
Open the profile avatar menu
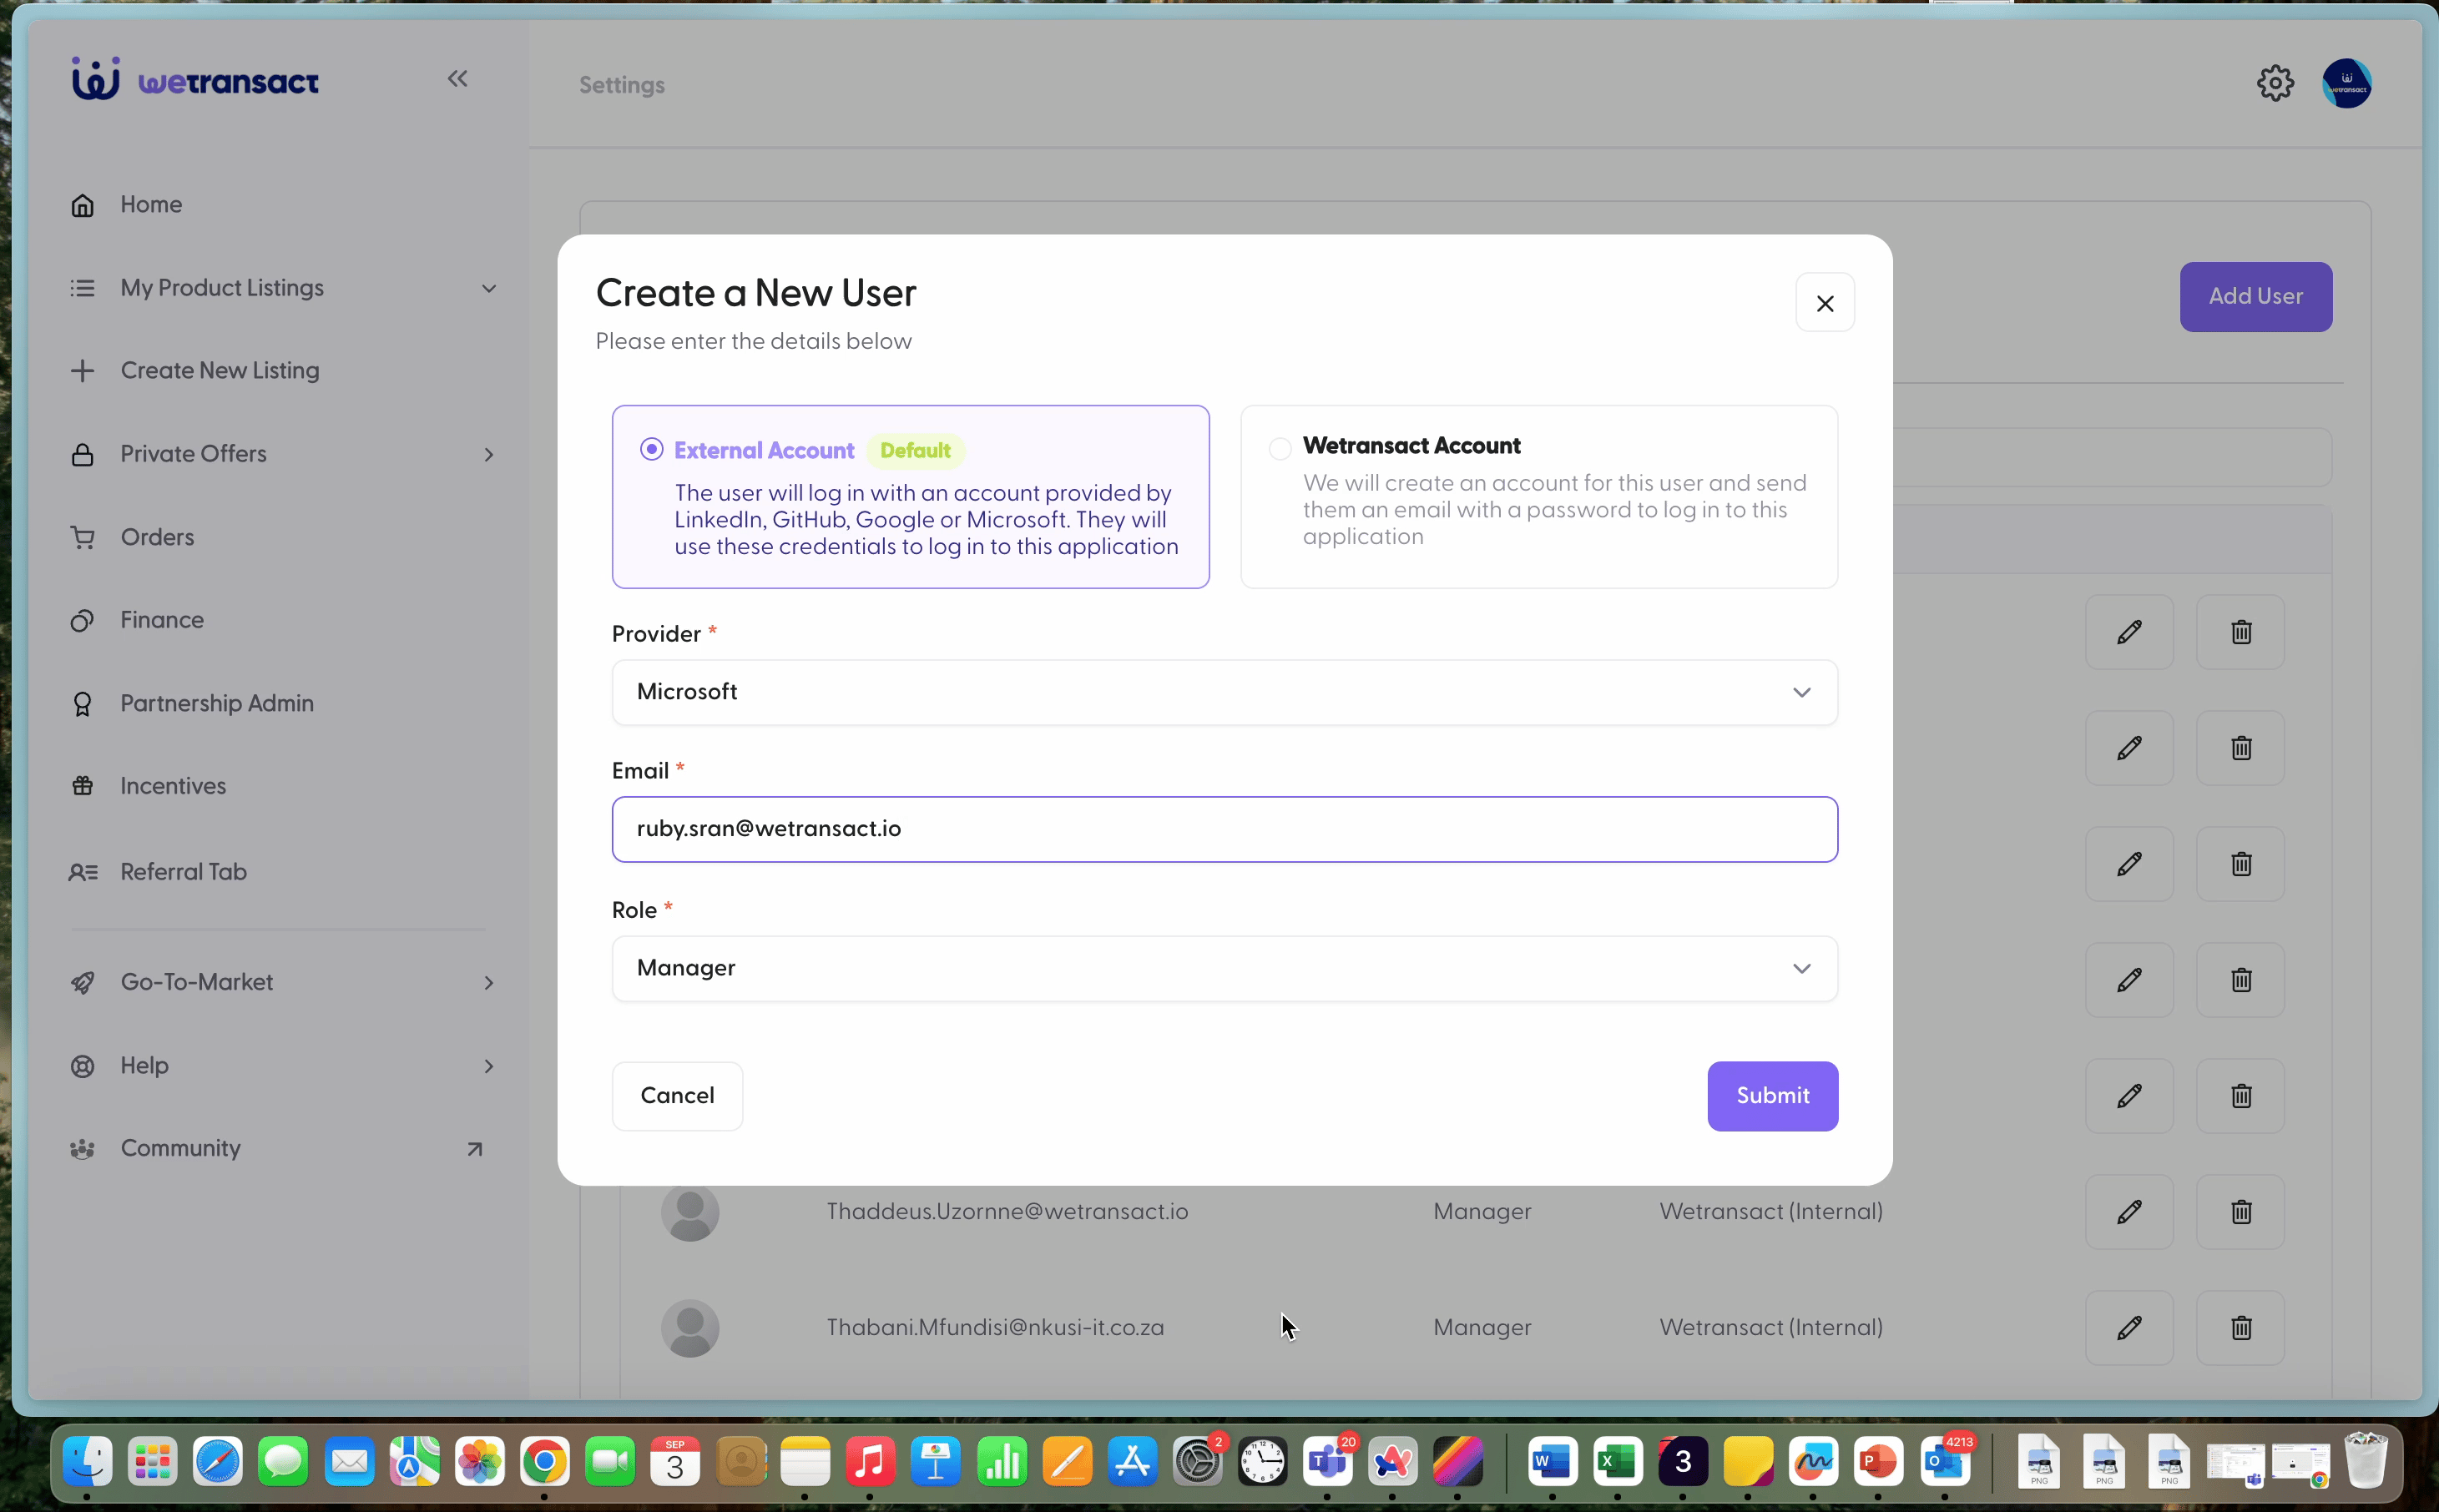tap(2346, 83)
